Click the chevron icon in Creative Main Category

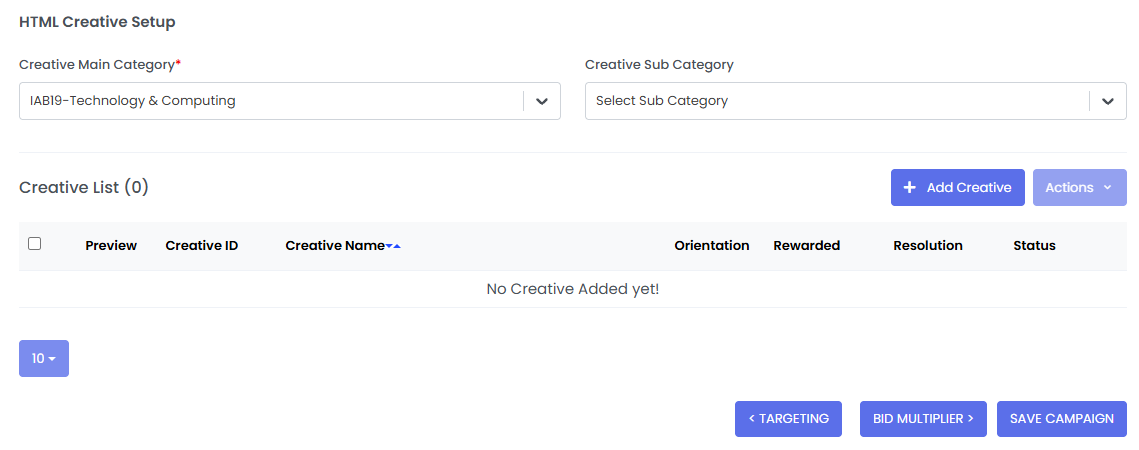coord(542,101)
